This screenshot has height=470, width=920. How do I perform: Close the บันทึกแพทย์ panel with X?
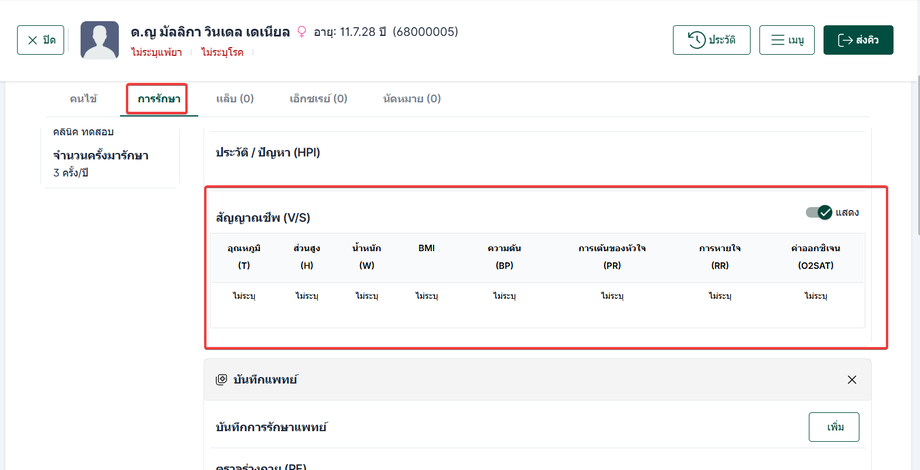click(852, 380)
